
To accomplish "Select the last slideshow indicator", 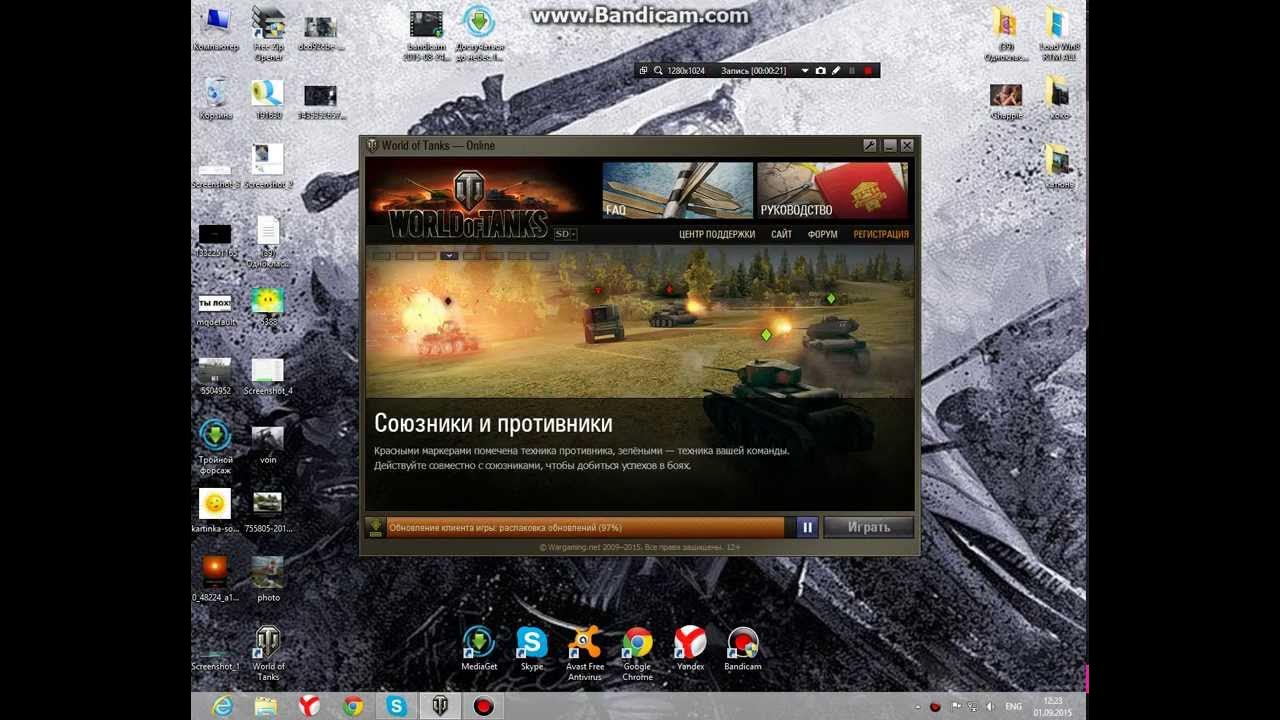I will [539, 256].
